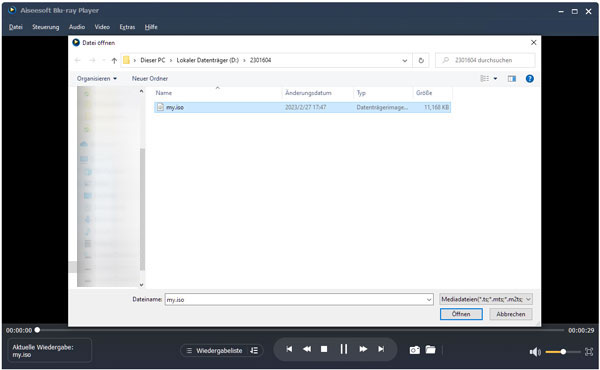The width and height of the screenshot is (600, 370).
Task: Pause the video with the pause button
Action: (344, 349)
